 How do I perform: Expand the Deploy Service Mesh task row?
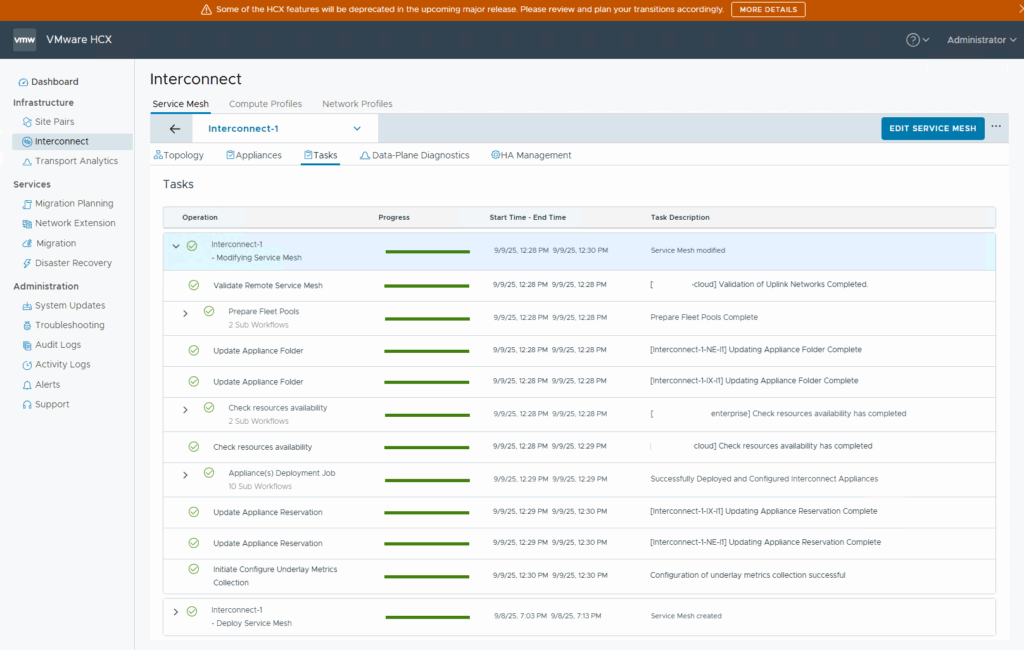point(176,612)
